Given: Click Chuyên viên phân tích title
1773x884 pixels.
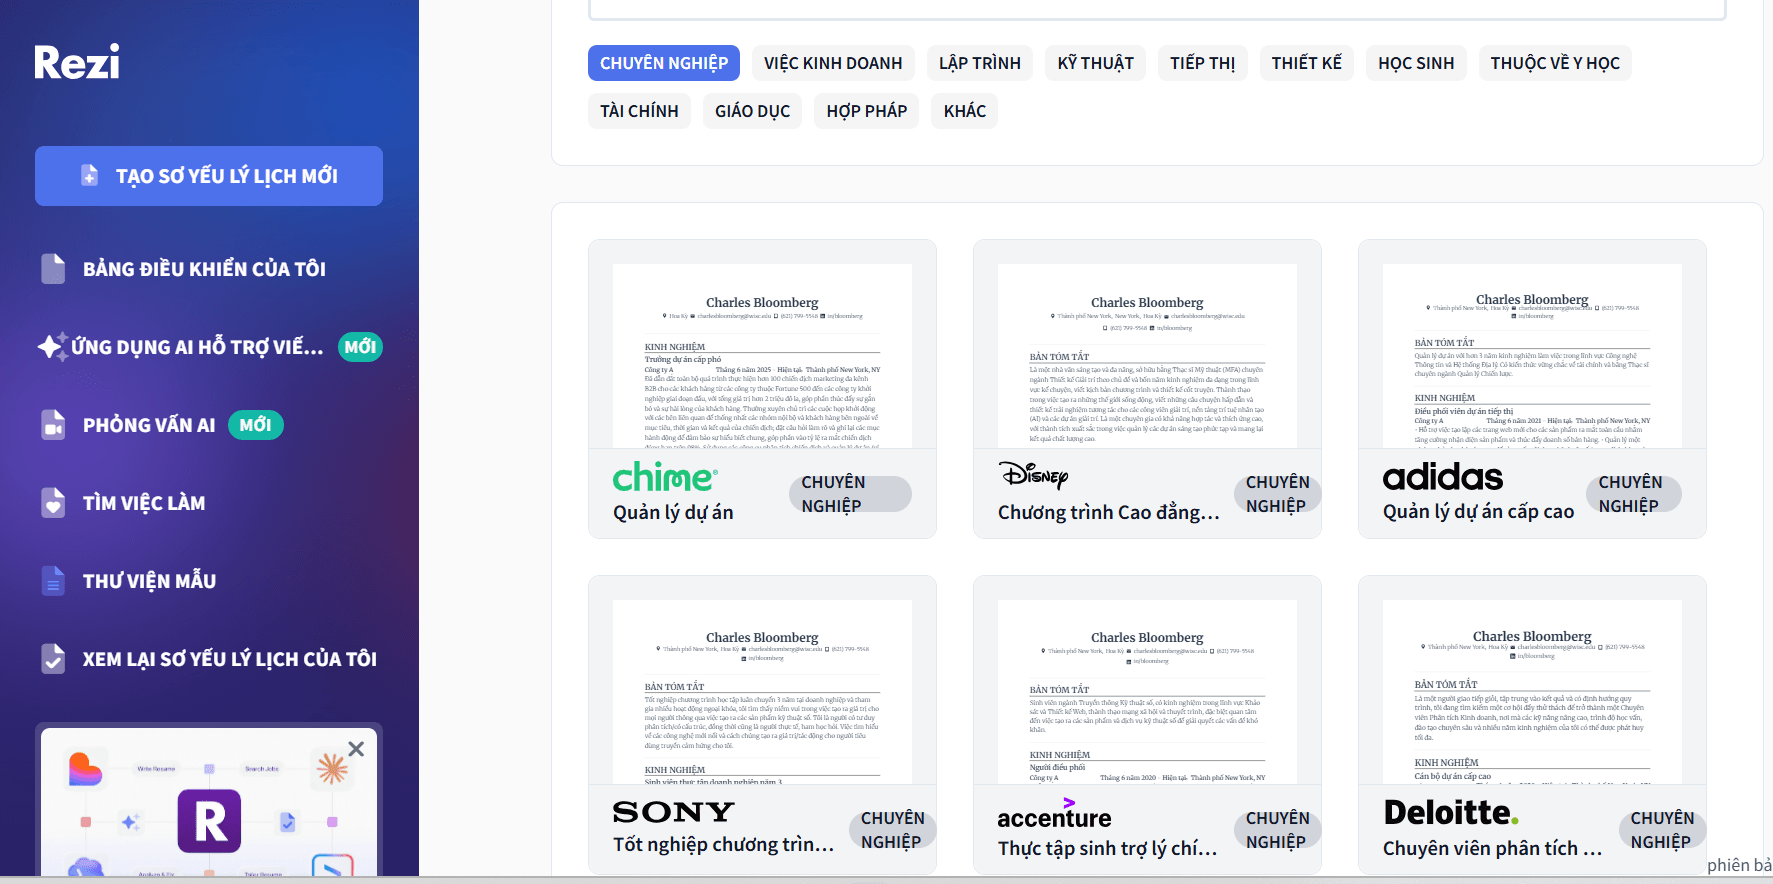Looking at the screenshot, I should click(x=1492, y=848).
